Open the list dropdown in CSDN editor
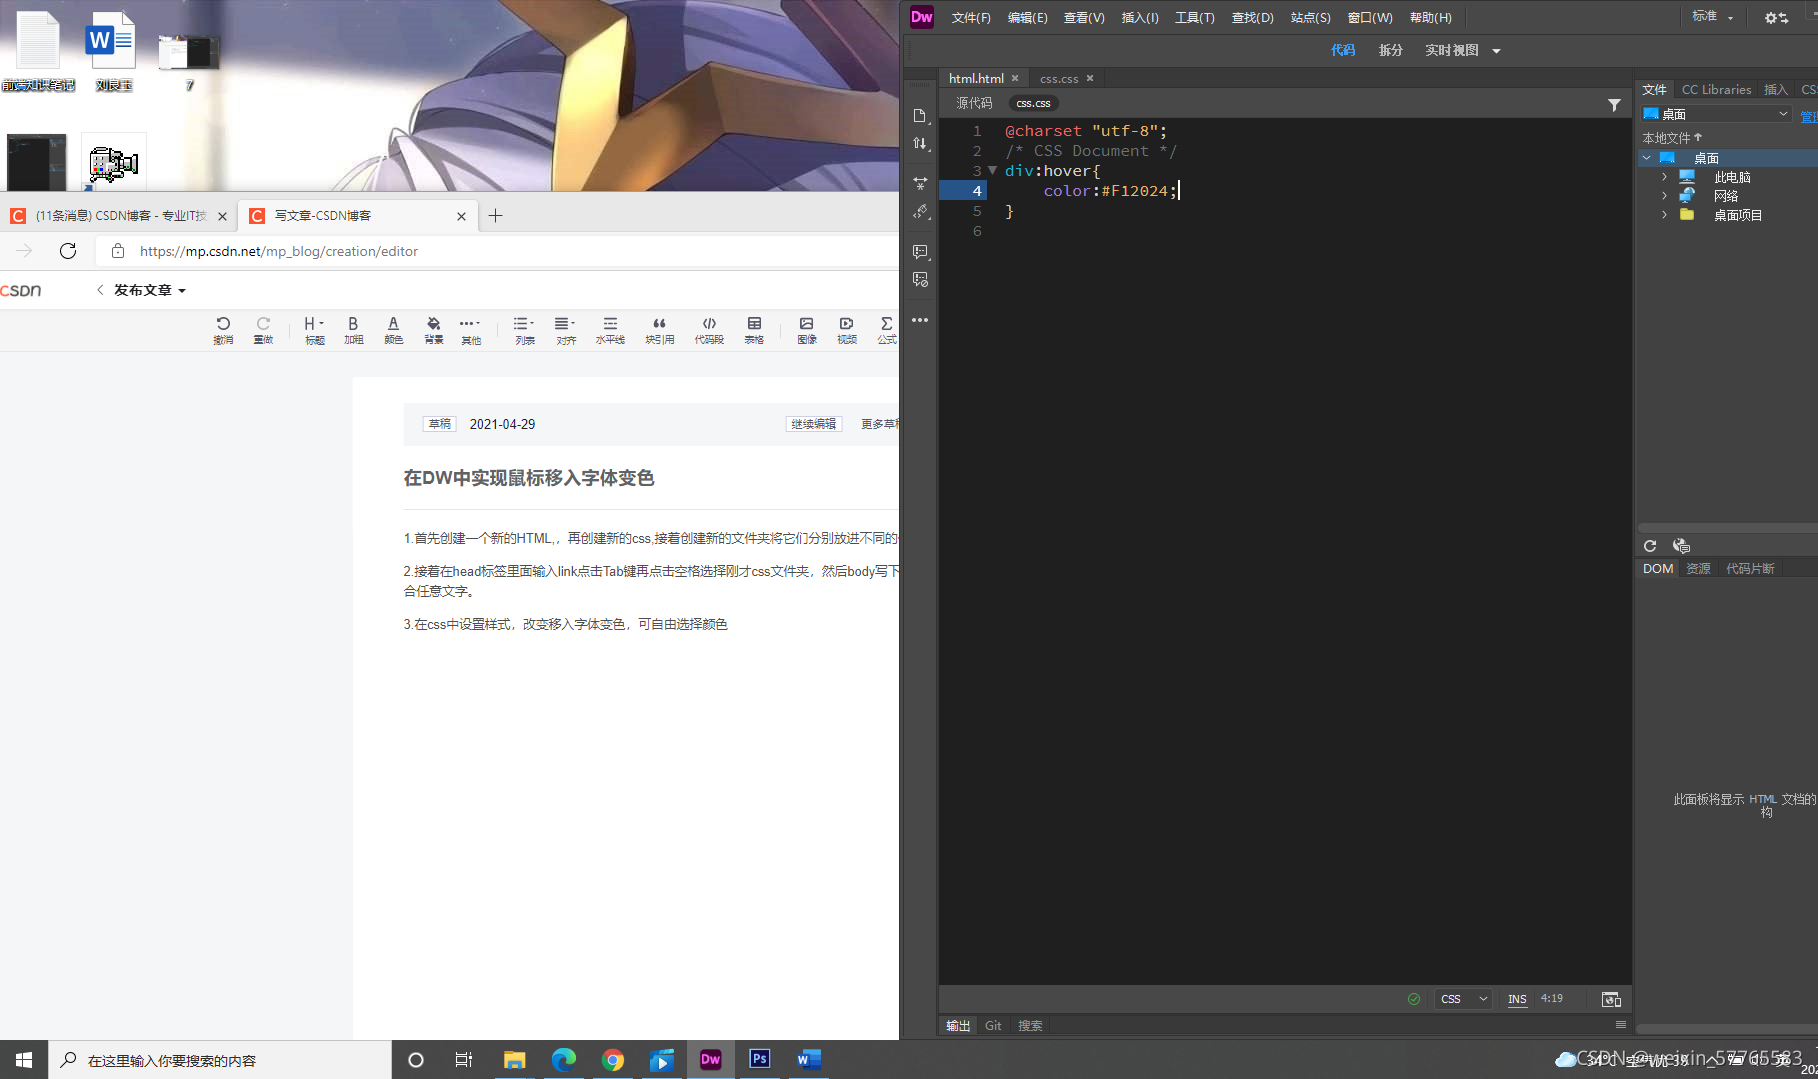Viewport: 1818px width, 1079px height. tap(524, 329)
